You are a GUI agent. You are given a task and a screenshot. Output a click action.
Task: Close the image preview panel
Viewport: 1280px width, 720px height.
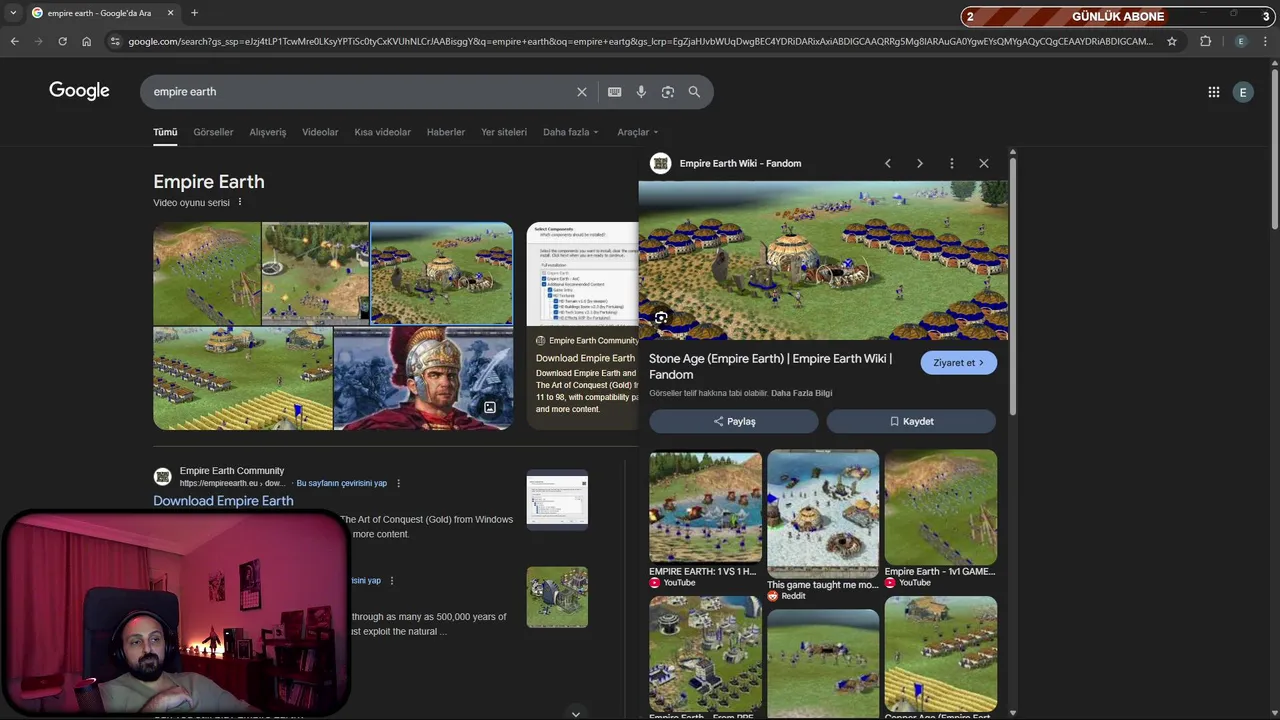(984, 163)
